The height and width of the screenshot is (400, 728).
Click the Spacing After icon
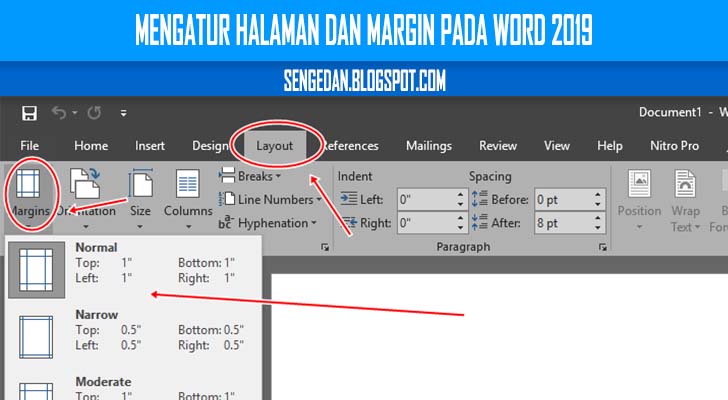(x=480, y=222)
